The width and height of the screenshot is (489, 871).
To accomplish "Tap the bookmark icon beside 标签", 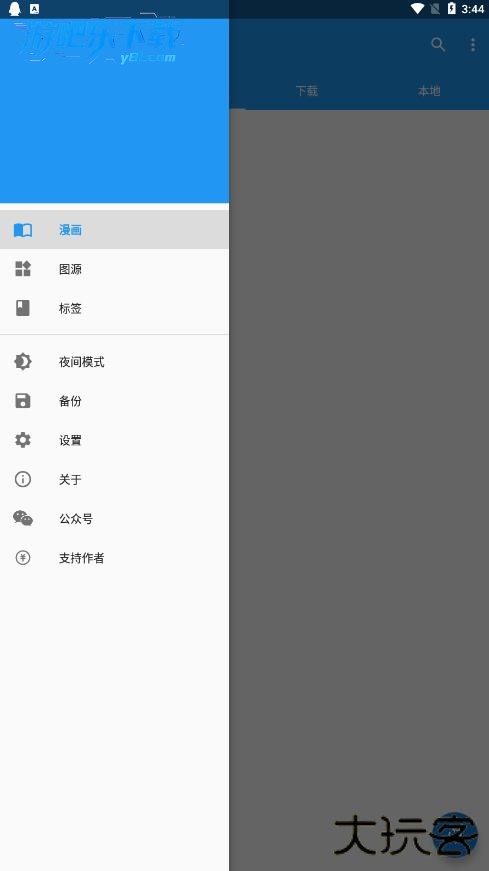I will pyautogui.click(x=23, y=308).
